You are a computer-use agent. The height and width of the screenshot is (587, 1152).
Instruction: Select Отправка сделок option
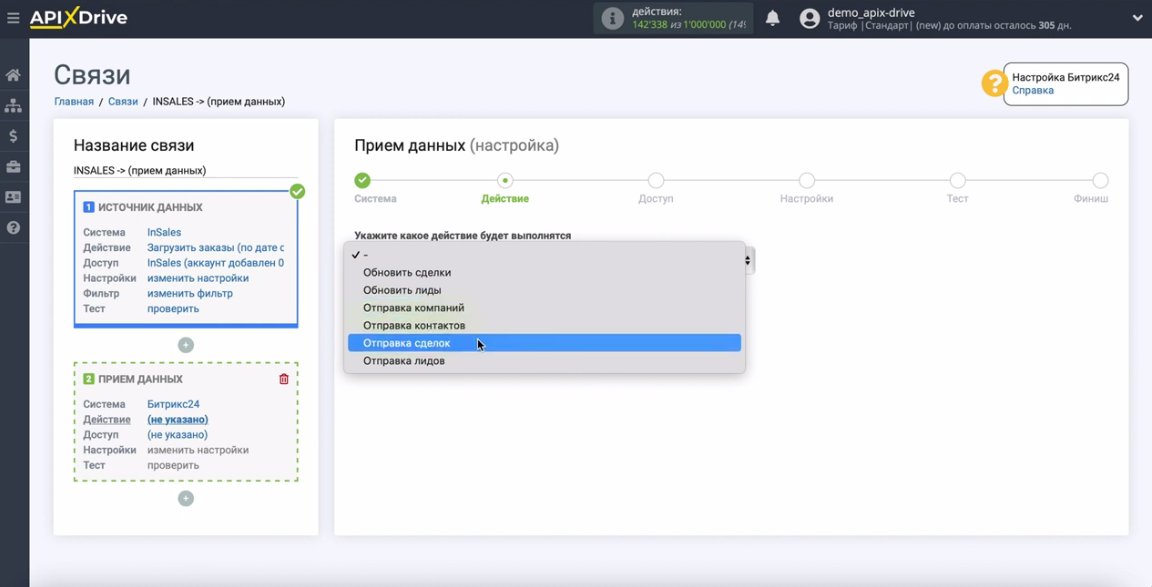[544, 343]
